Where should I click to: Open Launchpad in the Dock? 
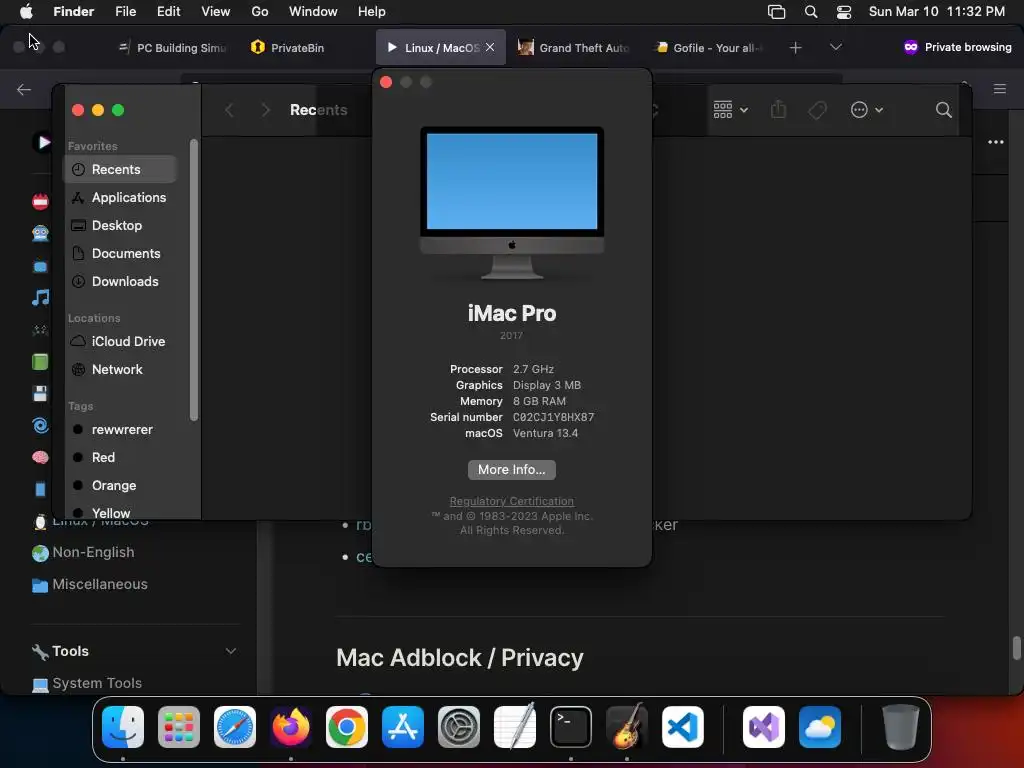pos(179,727)
